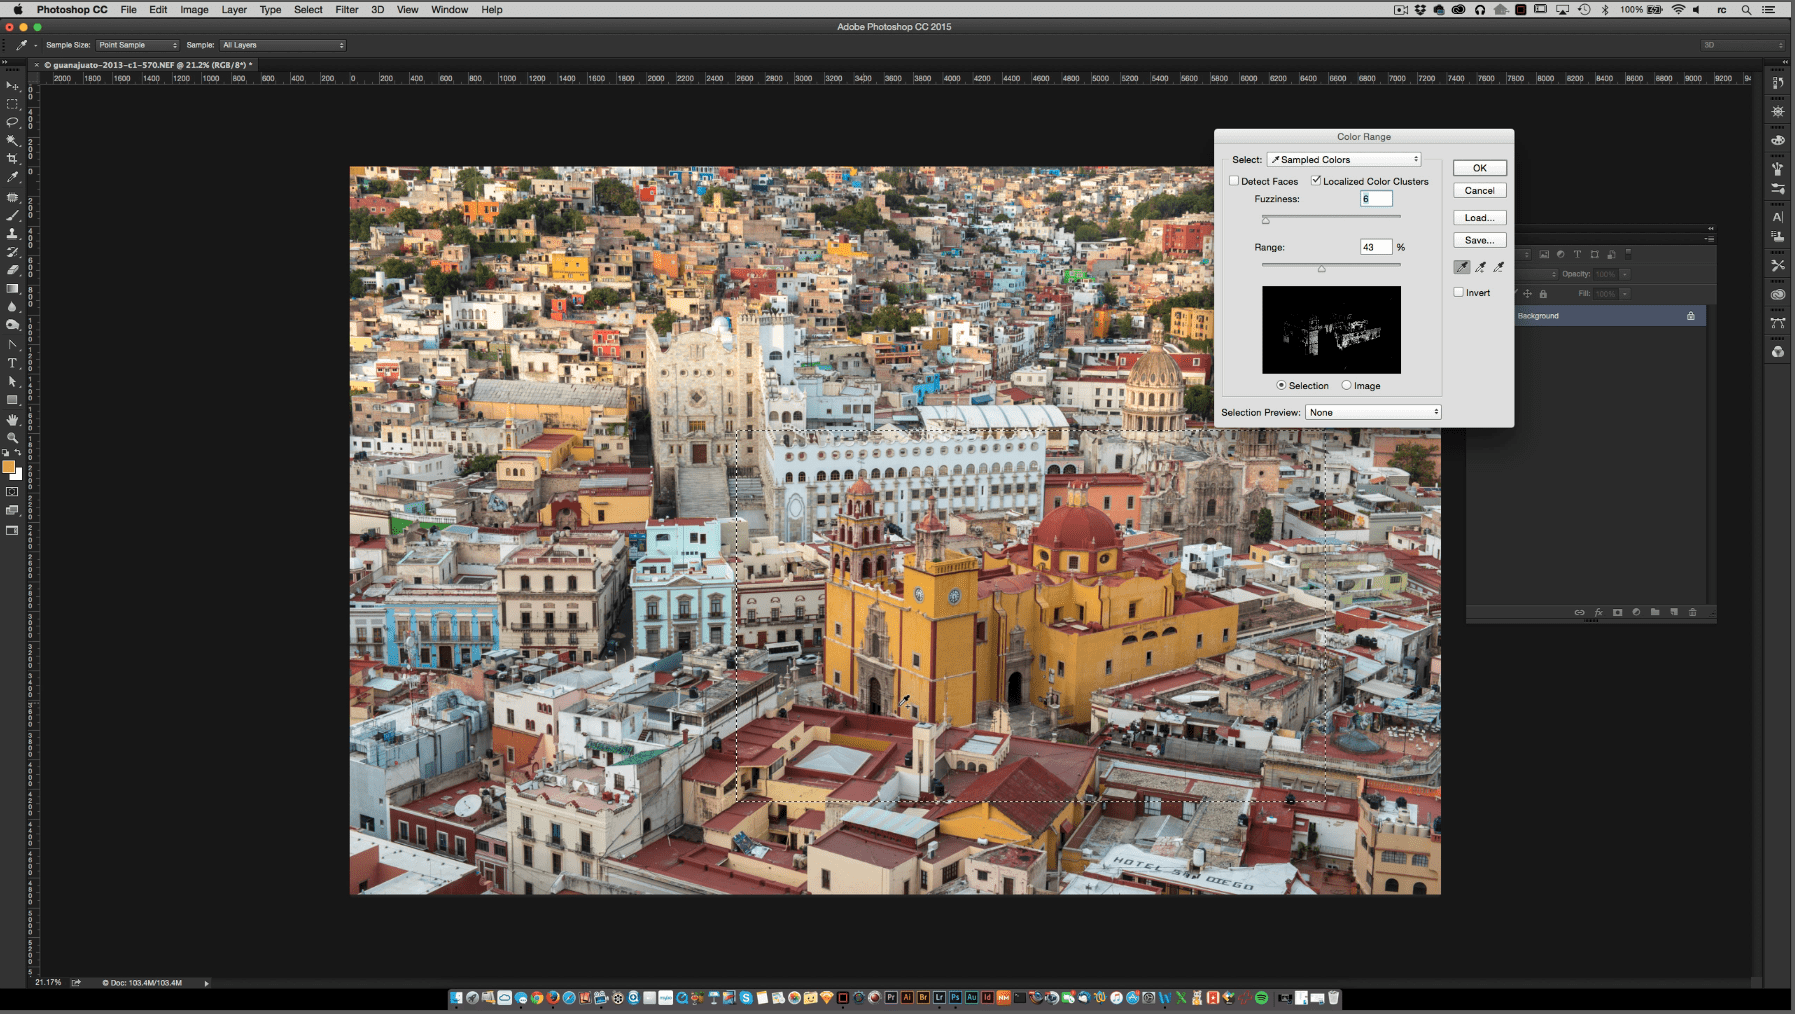The height and width of the screenshot is (1014, 1795).
Task: Click Cancel to dismiss Color Range
Action: point(1479,190)
